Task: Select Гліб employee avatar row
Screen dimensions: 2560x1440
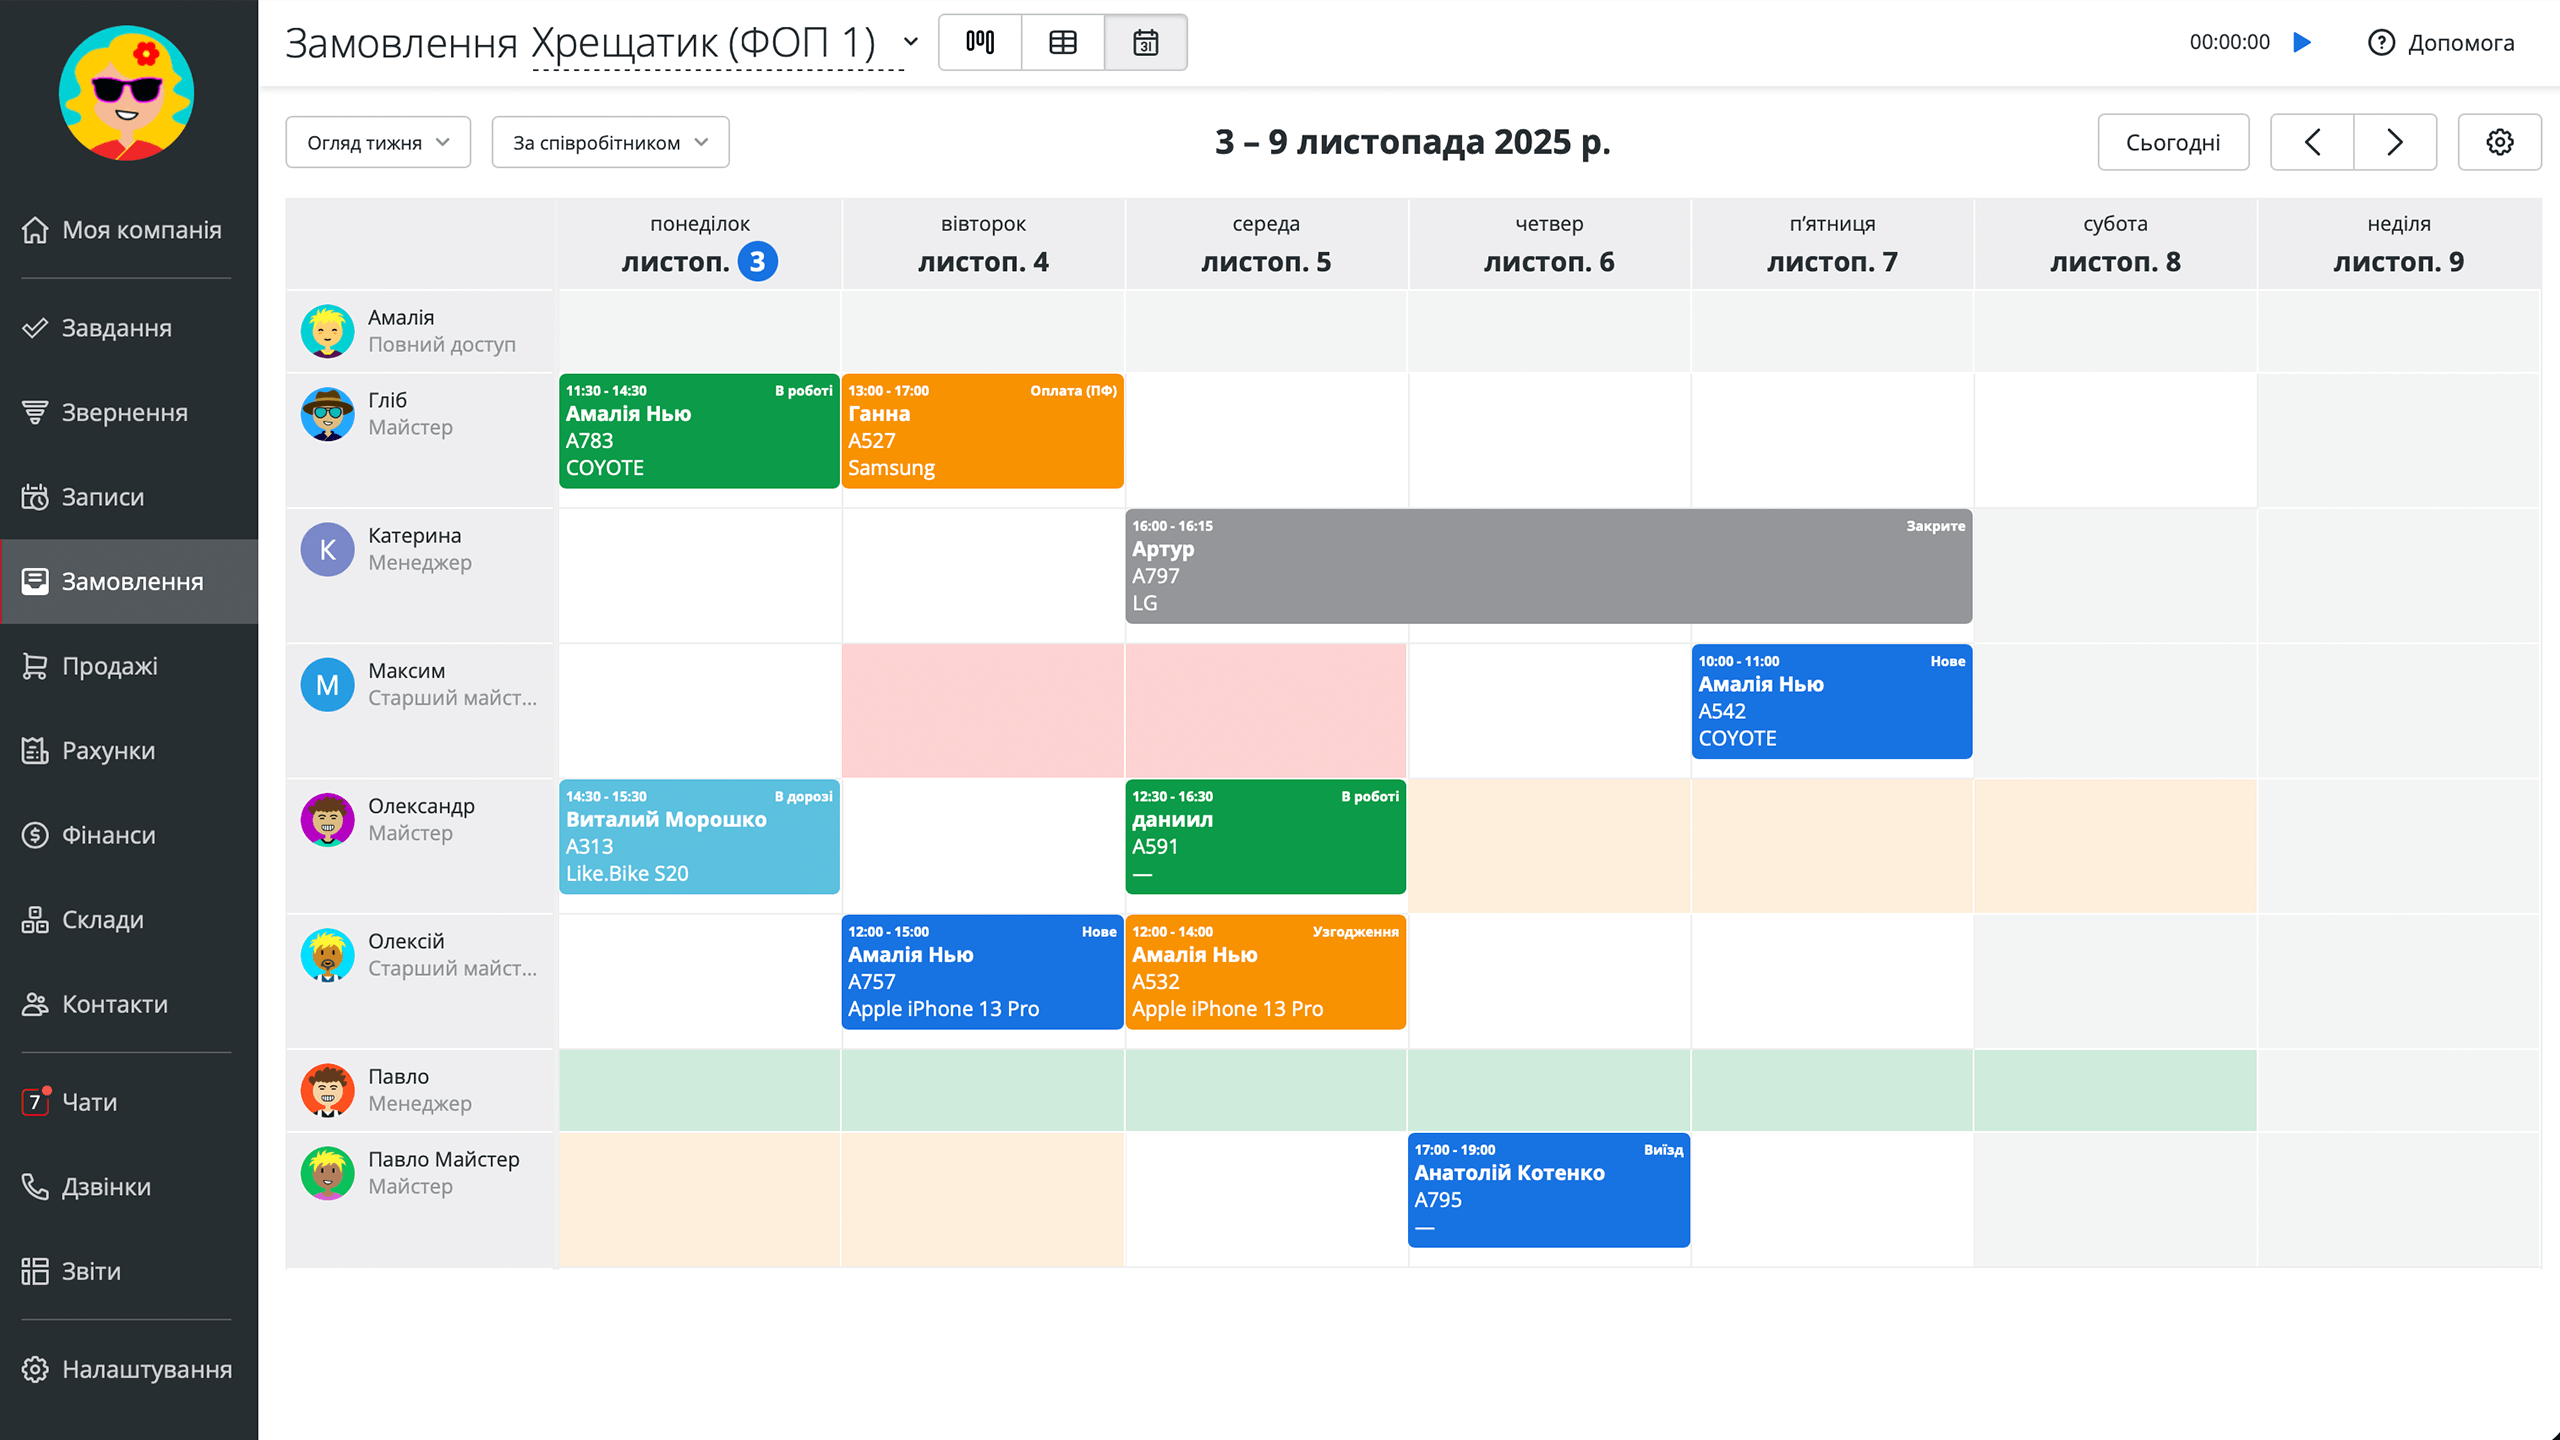Action: click(x=327, y=414)
